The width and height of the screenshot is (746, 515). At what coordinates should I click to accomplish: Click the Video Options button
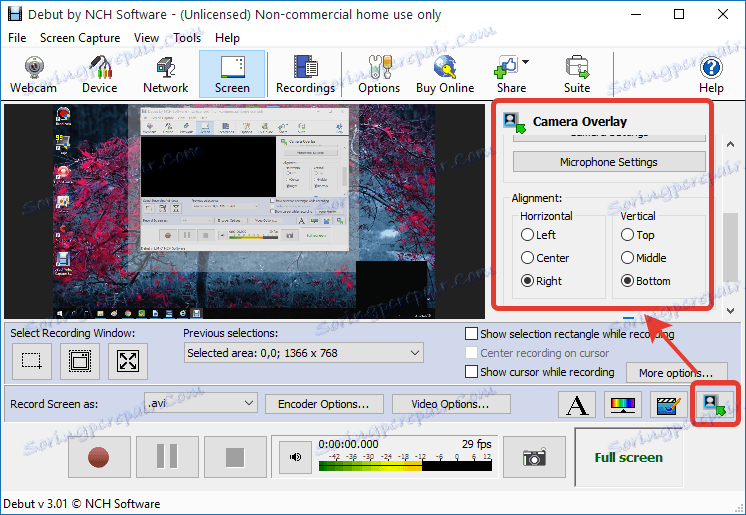(x=451, y=404)
